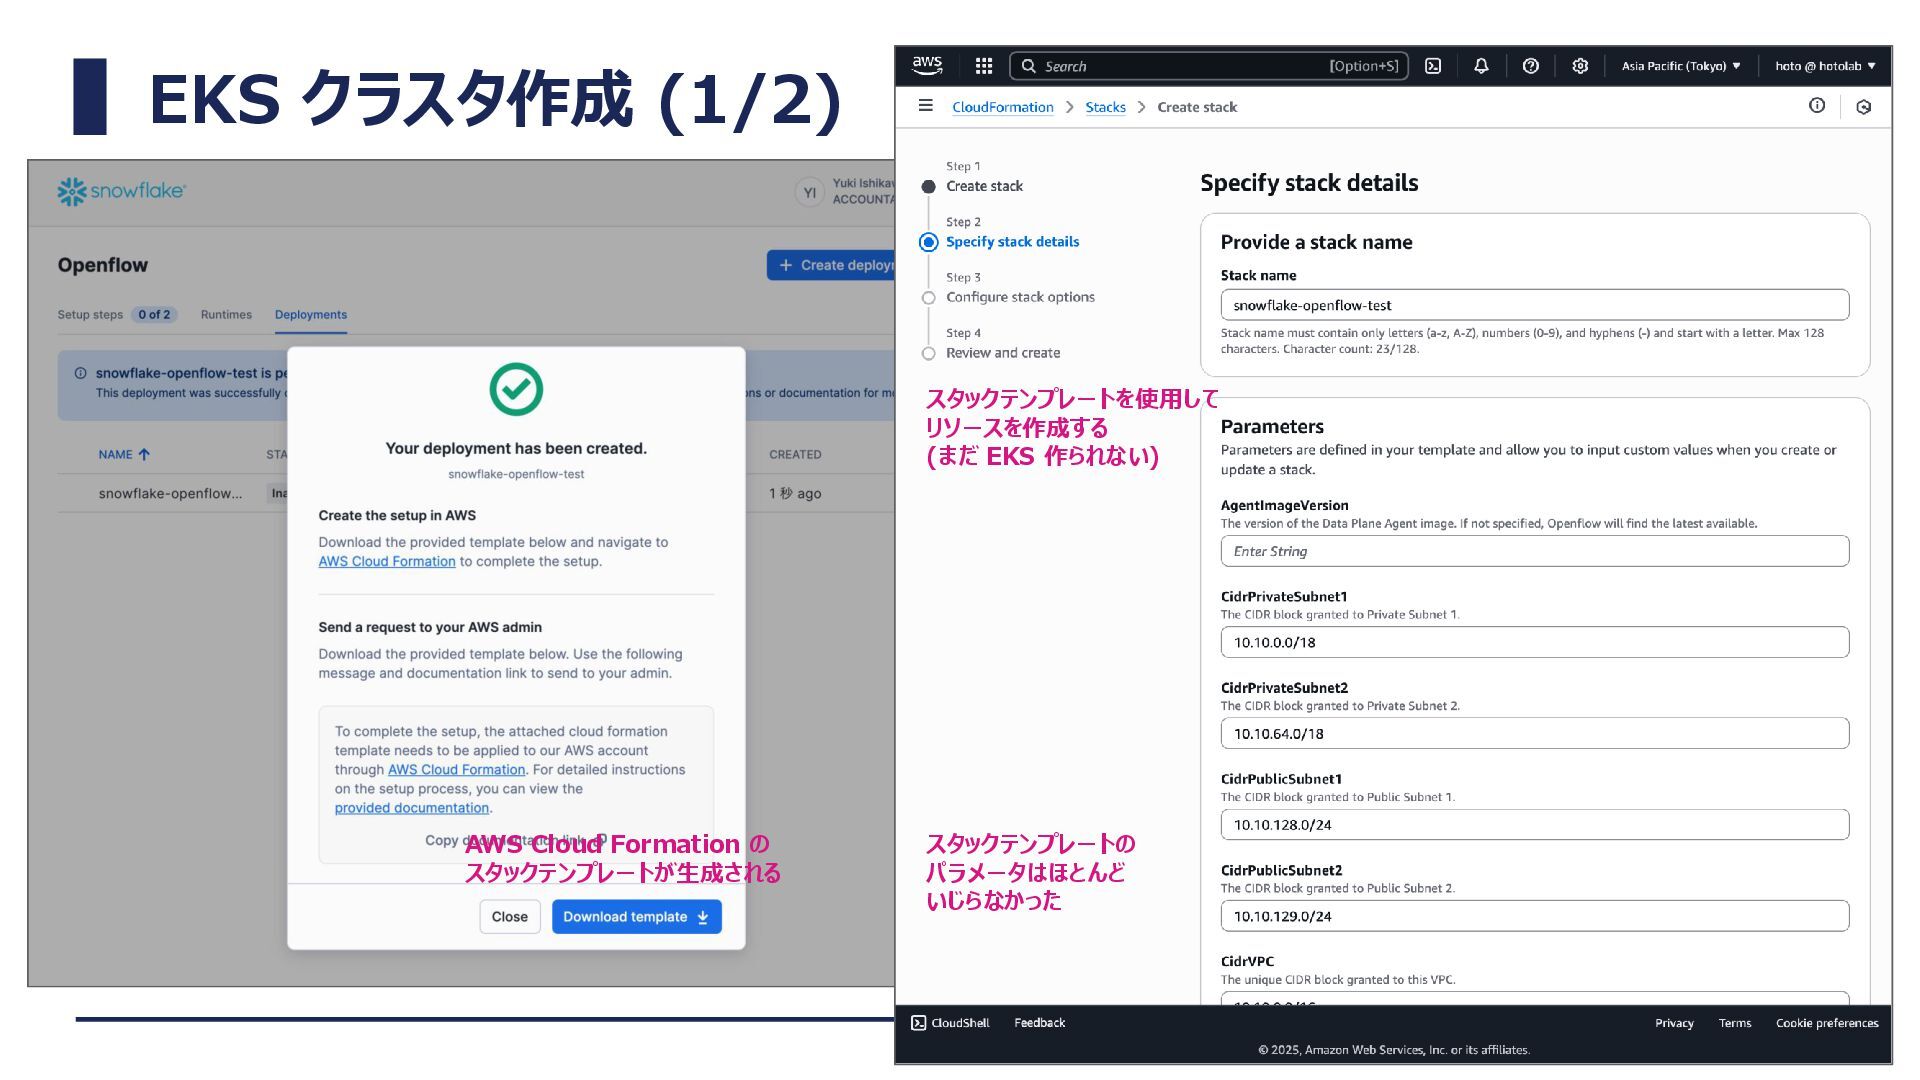Viewport: 1920px width, 1080px height.
Task: Open the AWS help question icon
Action: pos(1530,66)
